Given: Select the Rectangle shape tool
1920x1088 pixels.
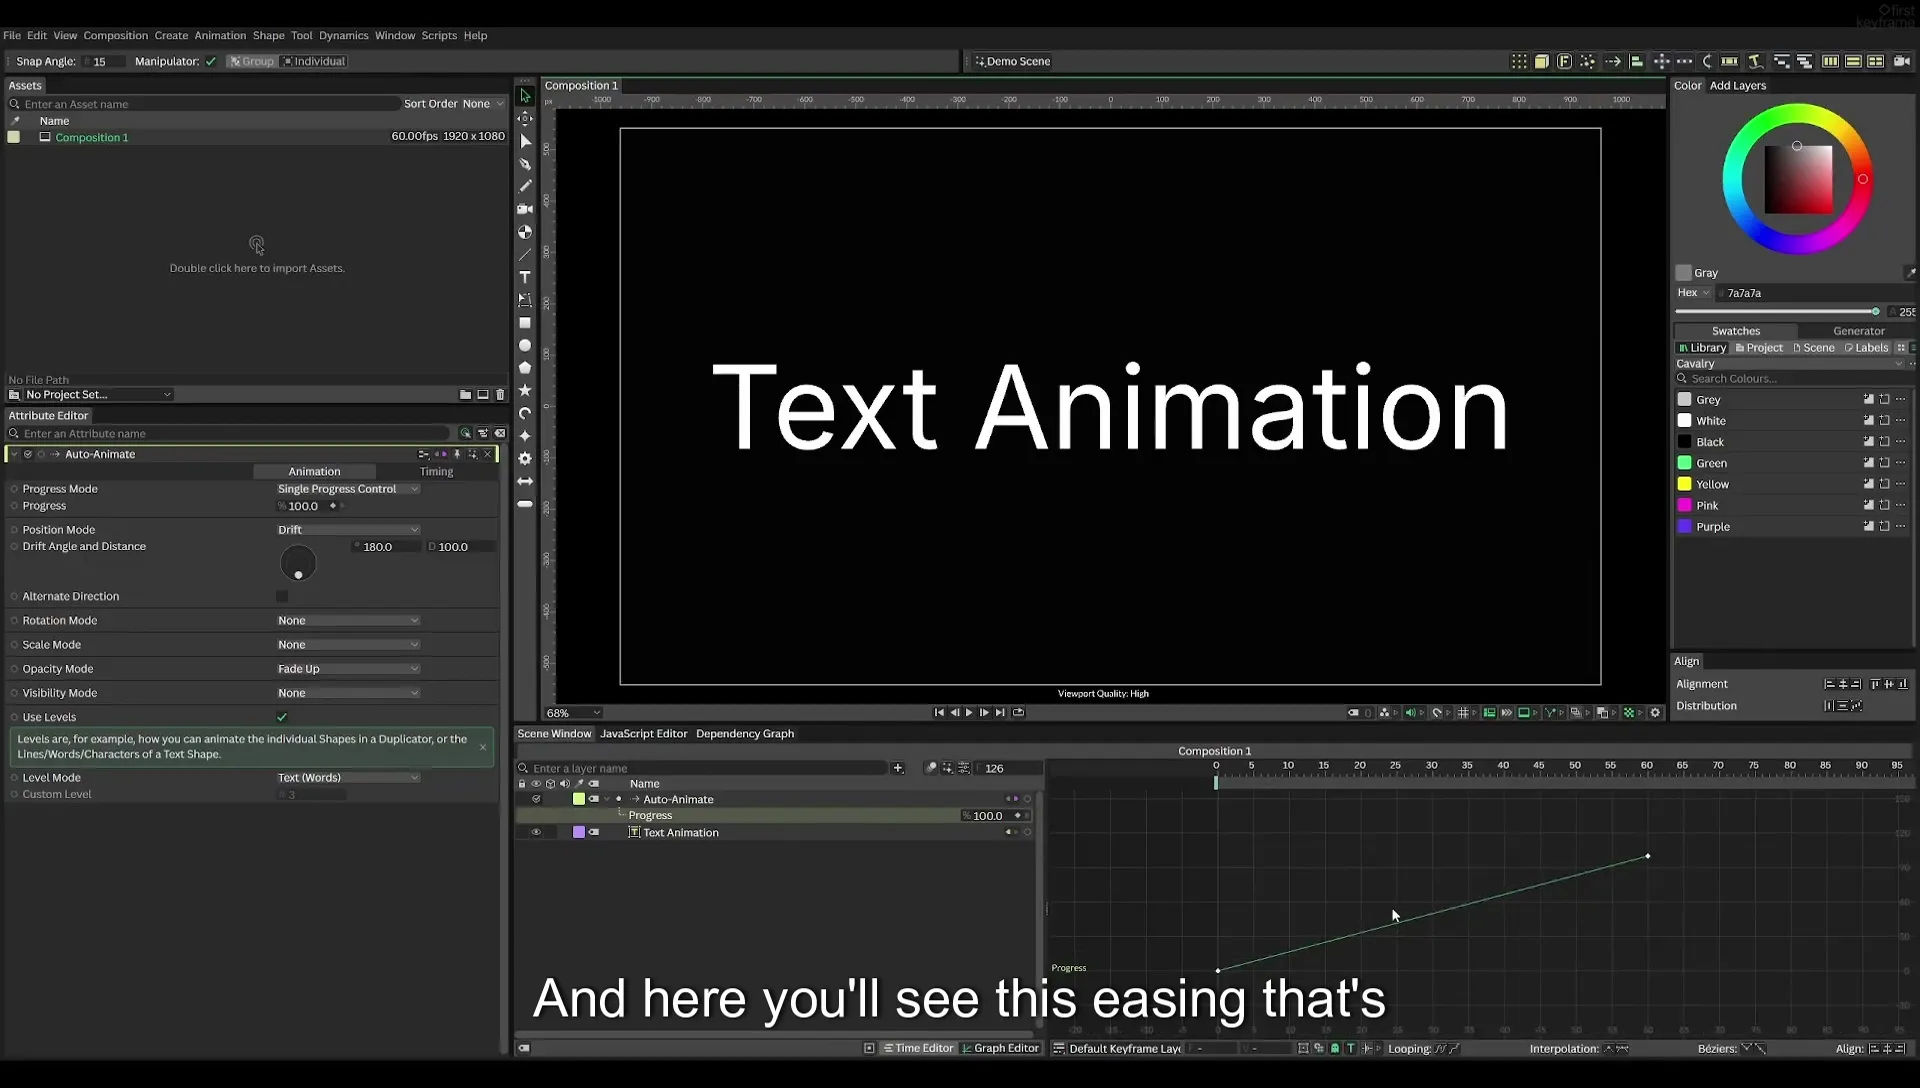Looking at the screenshot, I should point(525,323).
